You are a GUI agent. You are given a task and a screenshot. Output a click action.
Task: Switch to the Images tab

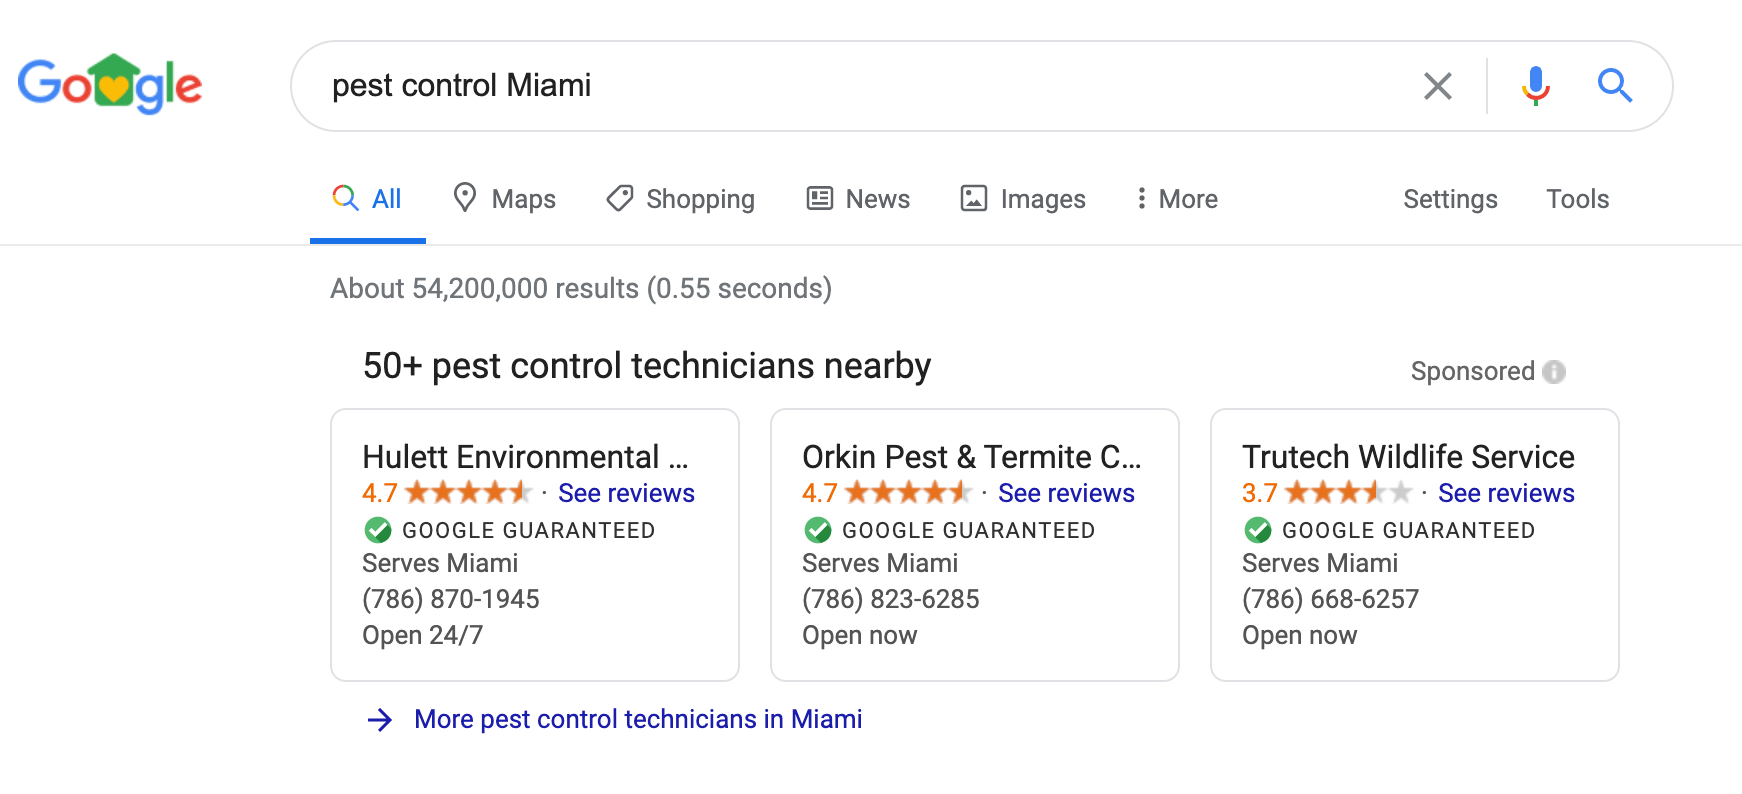(1023, 199)
